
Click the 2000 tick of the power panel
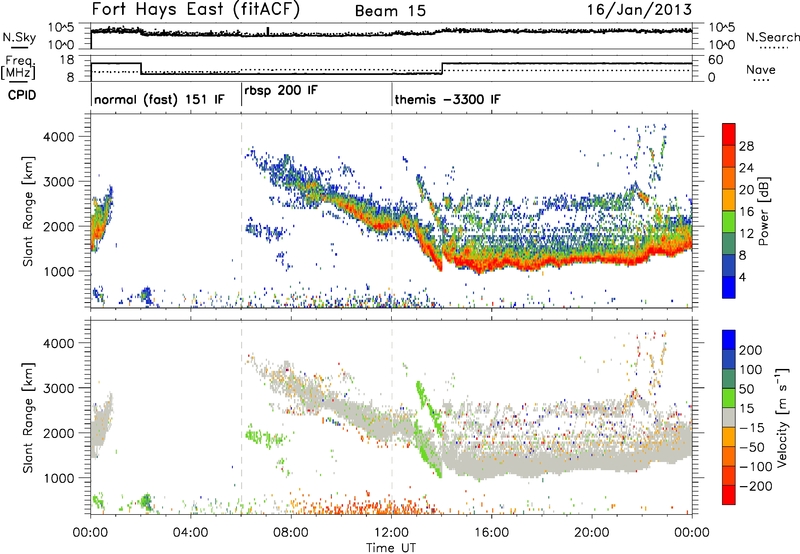[x=59, y=226]
